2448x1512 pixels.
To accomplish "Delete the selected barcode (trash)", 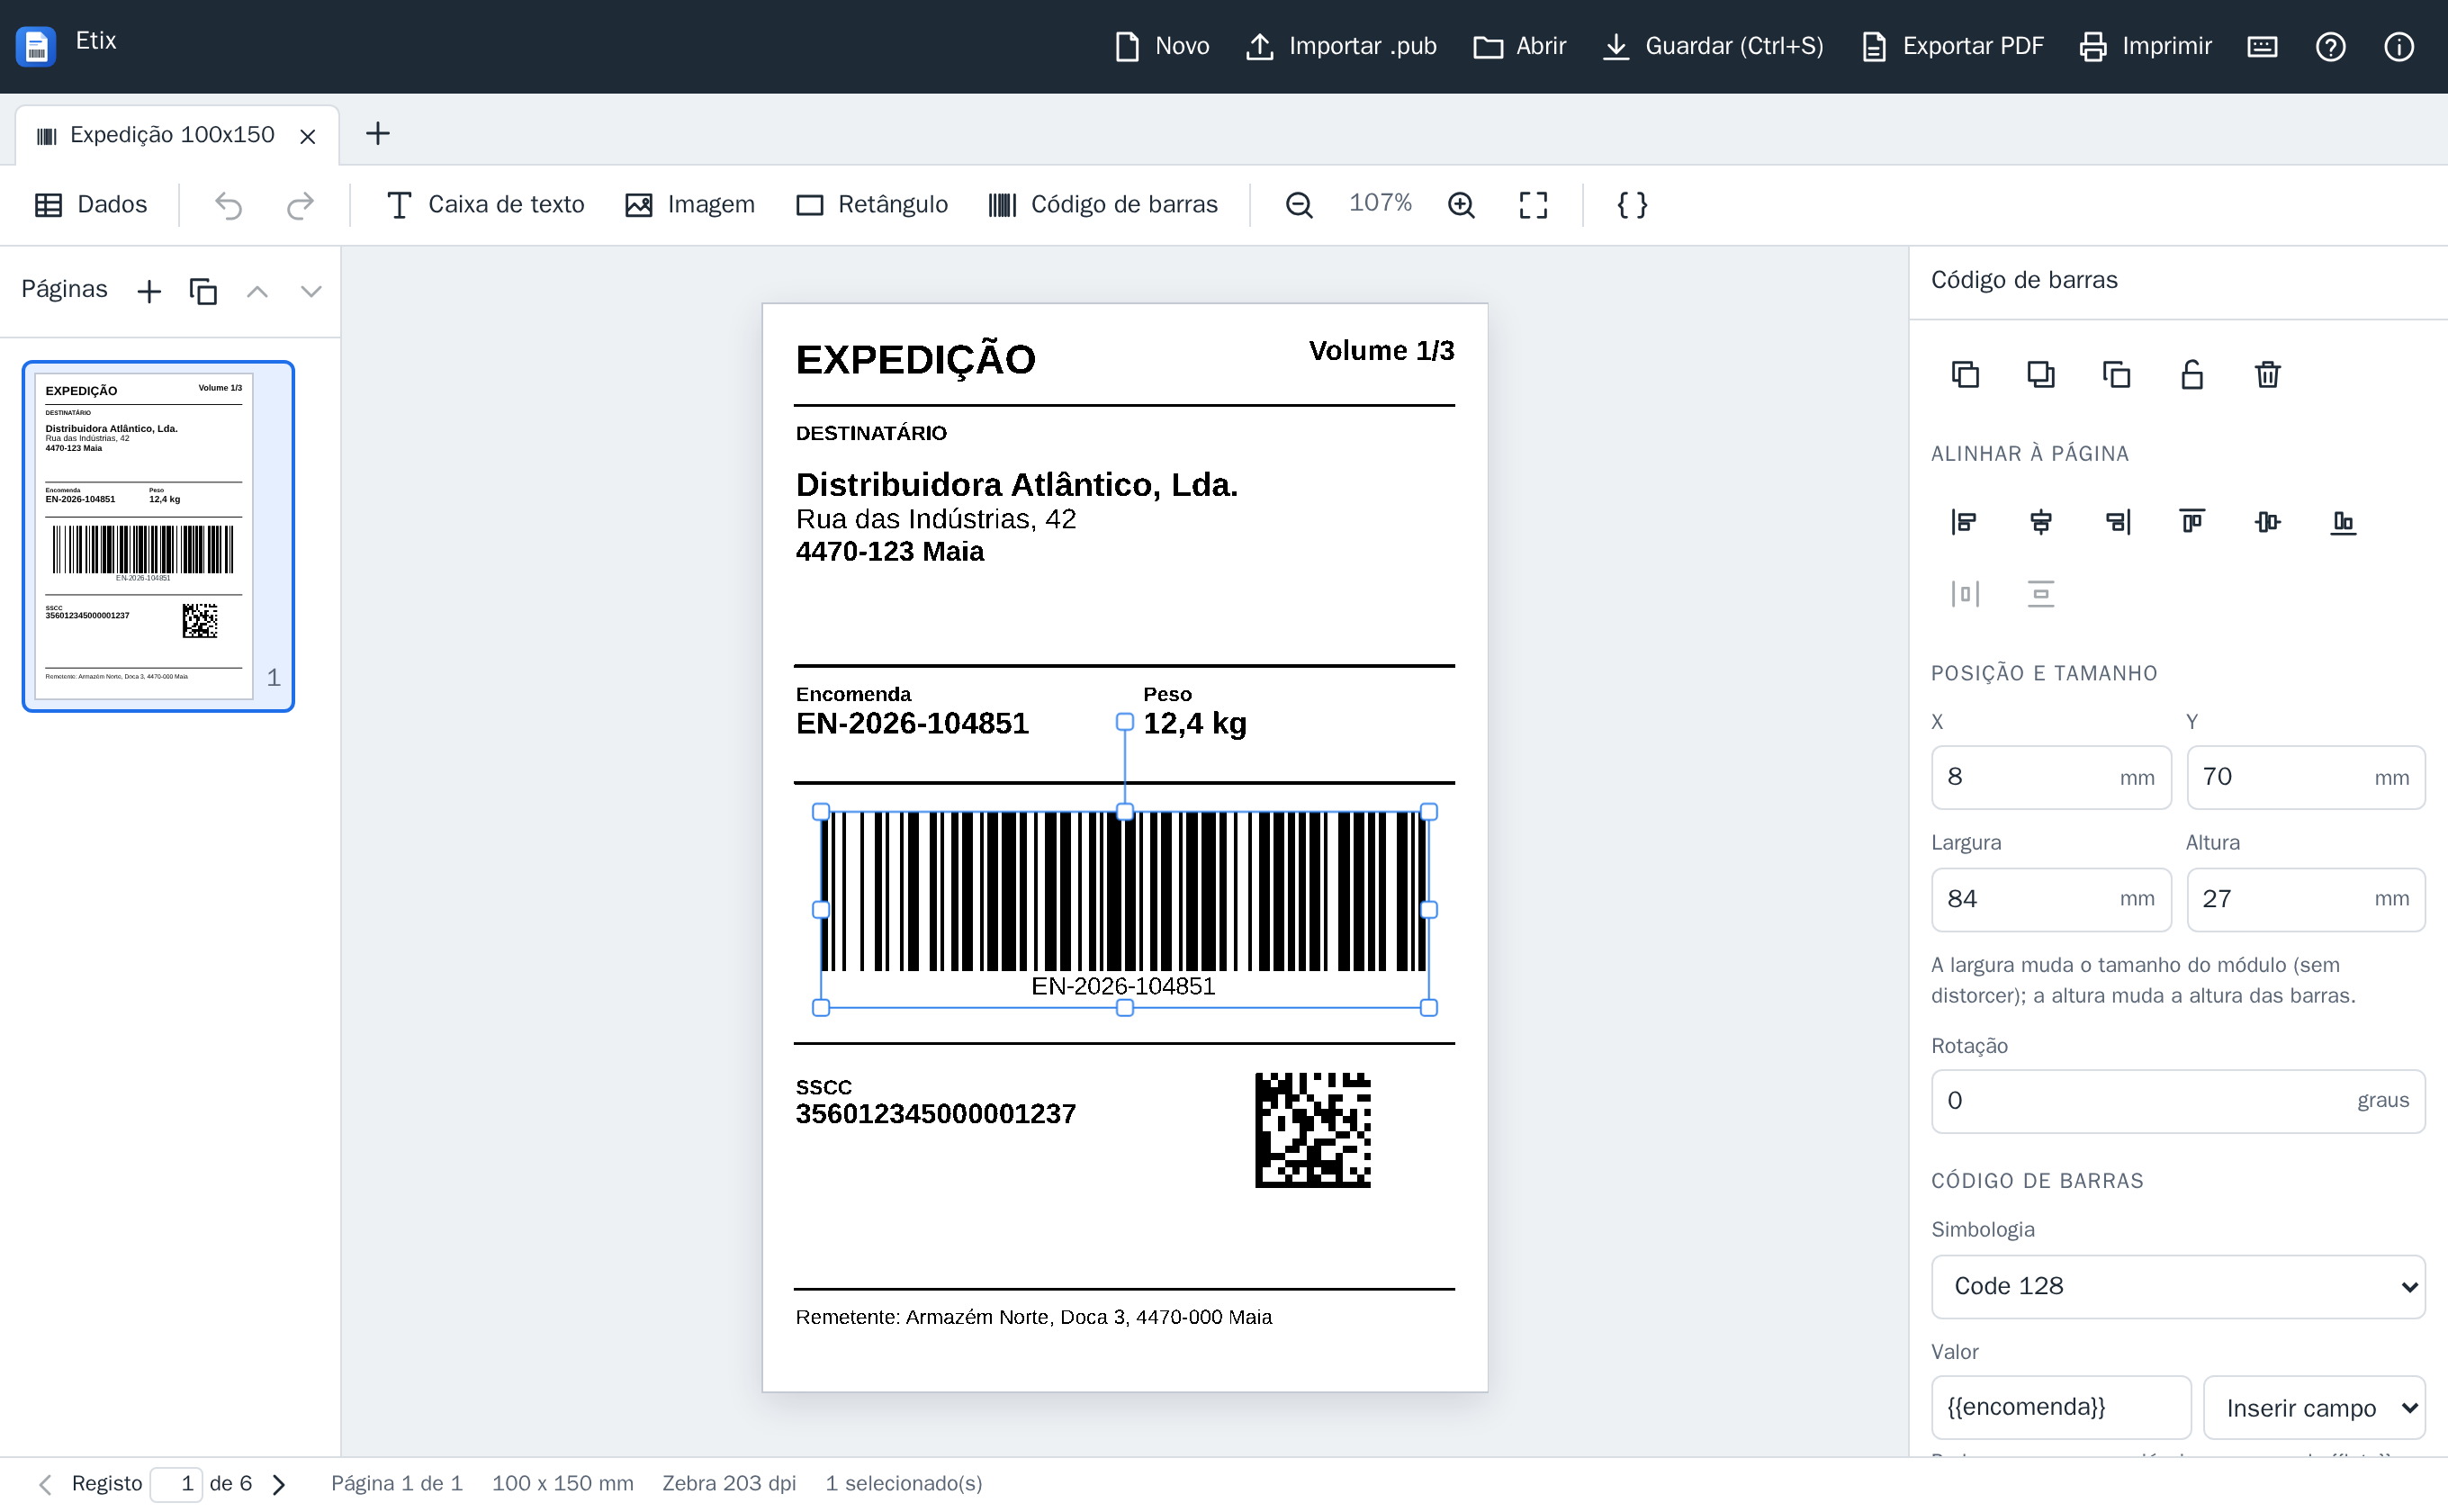I will point(2268,375).
